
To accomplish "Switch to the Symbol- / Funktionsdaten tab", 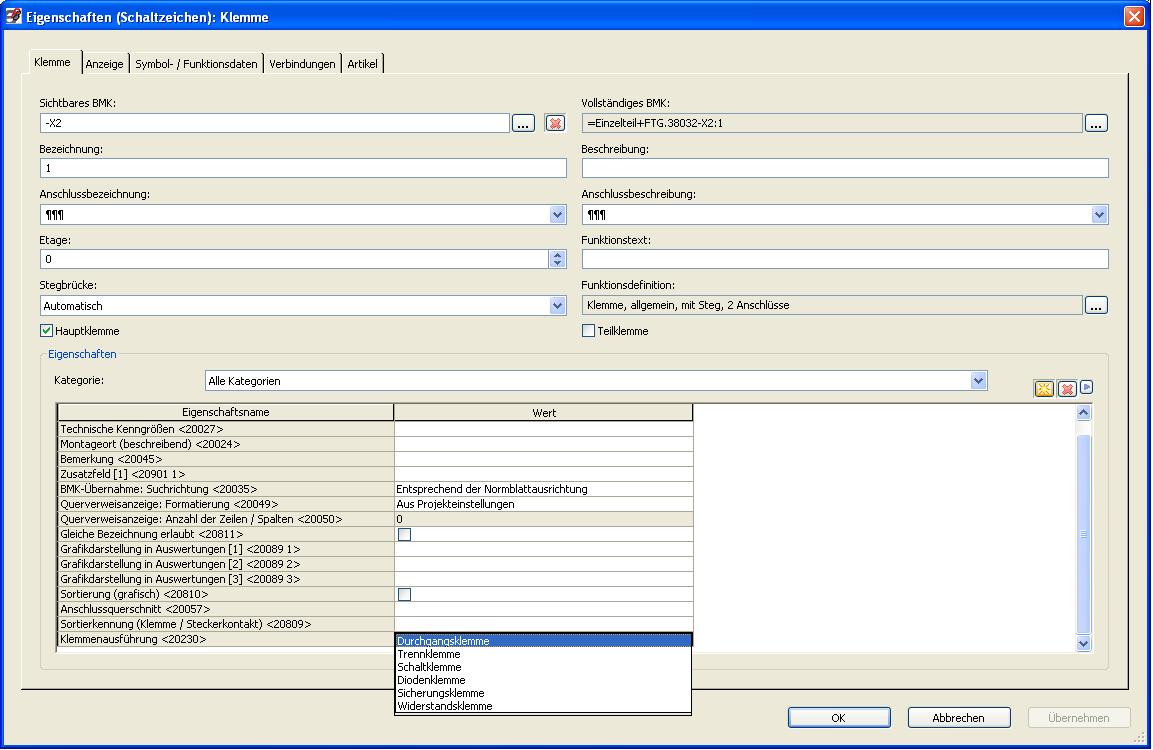I will tap(197, 64).
